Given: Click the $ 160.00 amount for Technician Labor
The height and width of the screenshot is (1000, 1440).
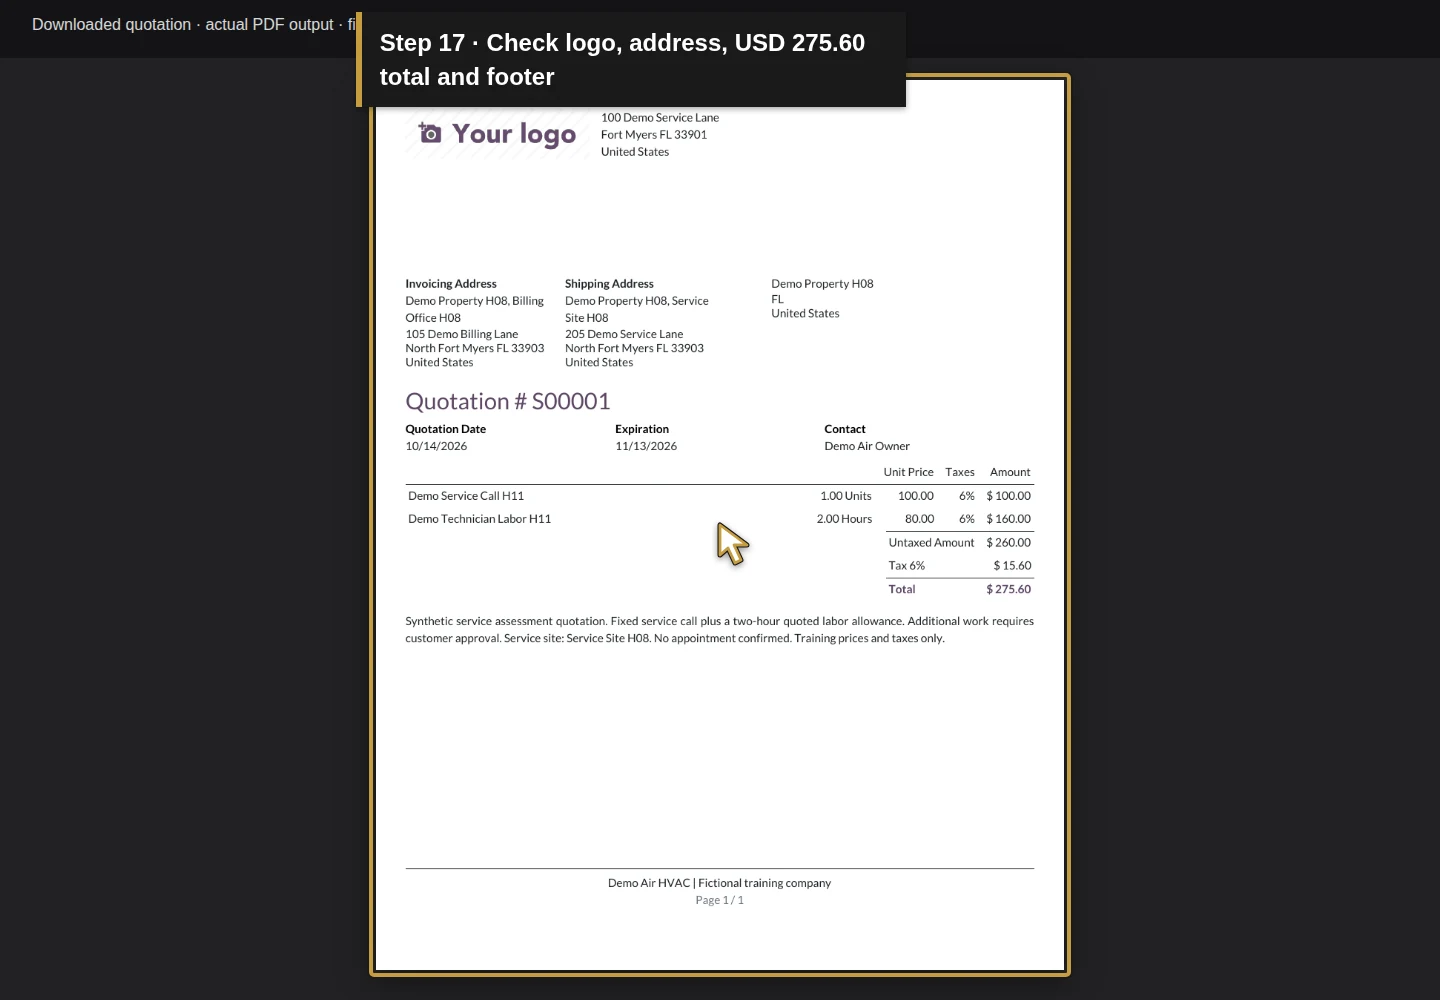Looking at the screenshot, I should [1008, 519].
